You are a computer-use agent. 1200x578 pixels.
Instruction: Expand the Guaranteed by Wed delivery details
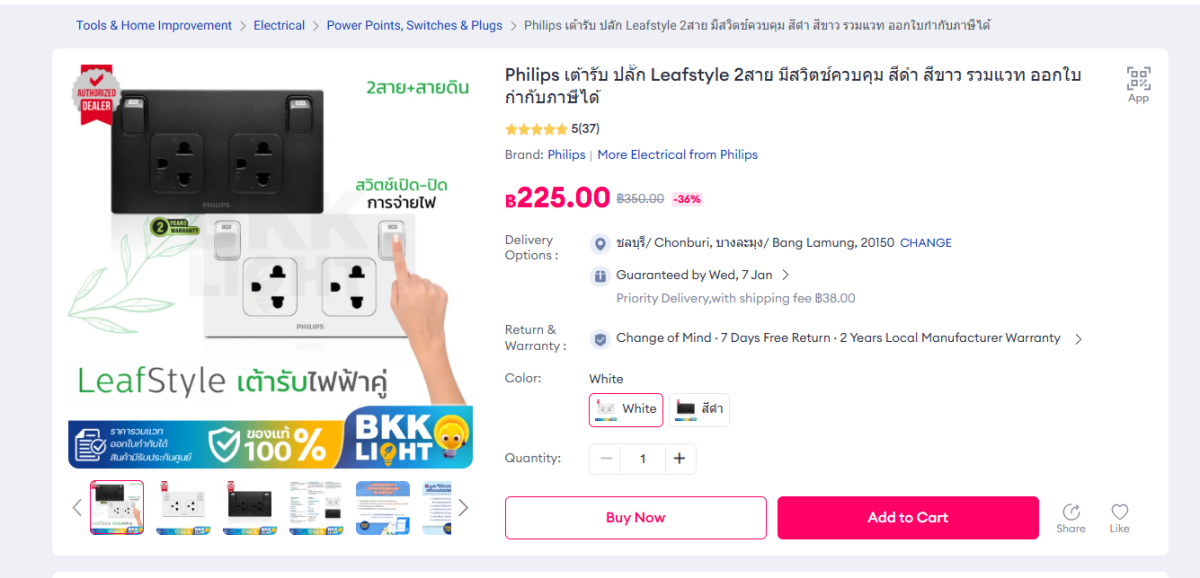point(786,275)
